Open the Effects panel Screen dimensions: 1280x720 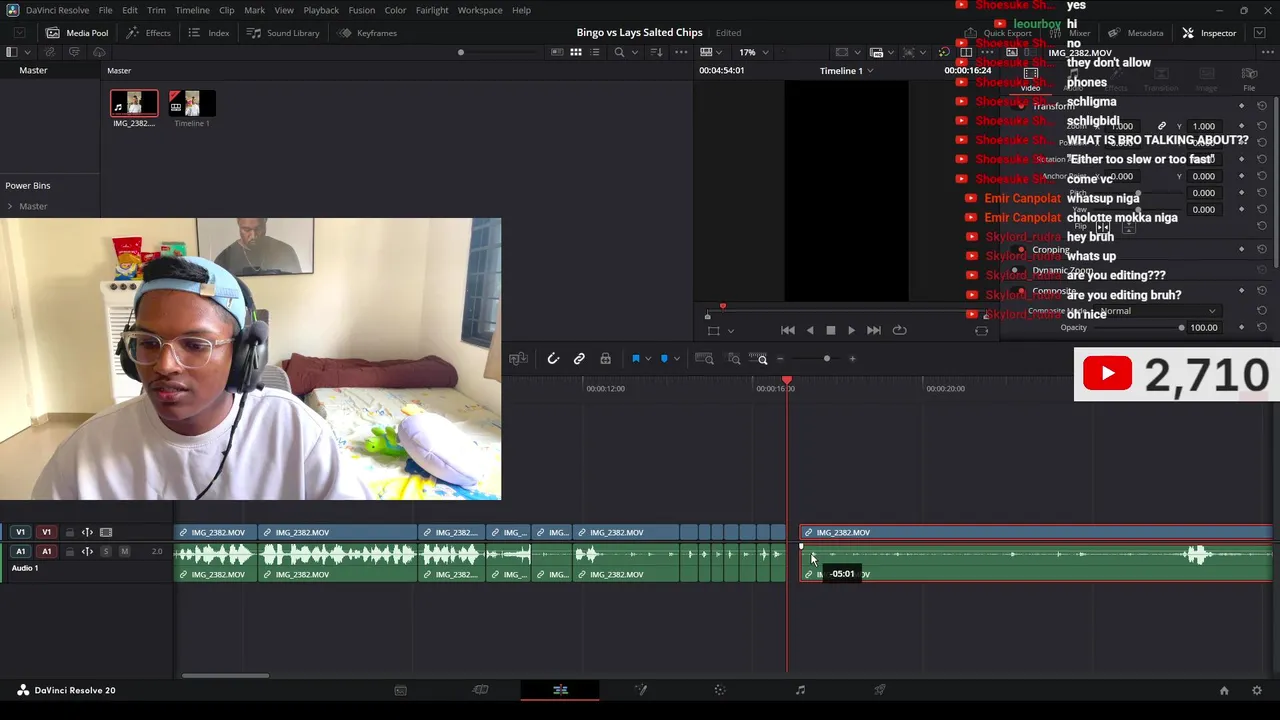pyautogui.click(x=148, y=33)
